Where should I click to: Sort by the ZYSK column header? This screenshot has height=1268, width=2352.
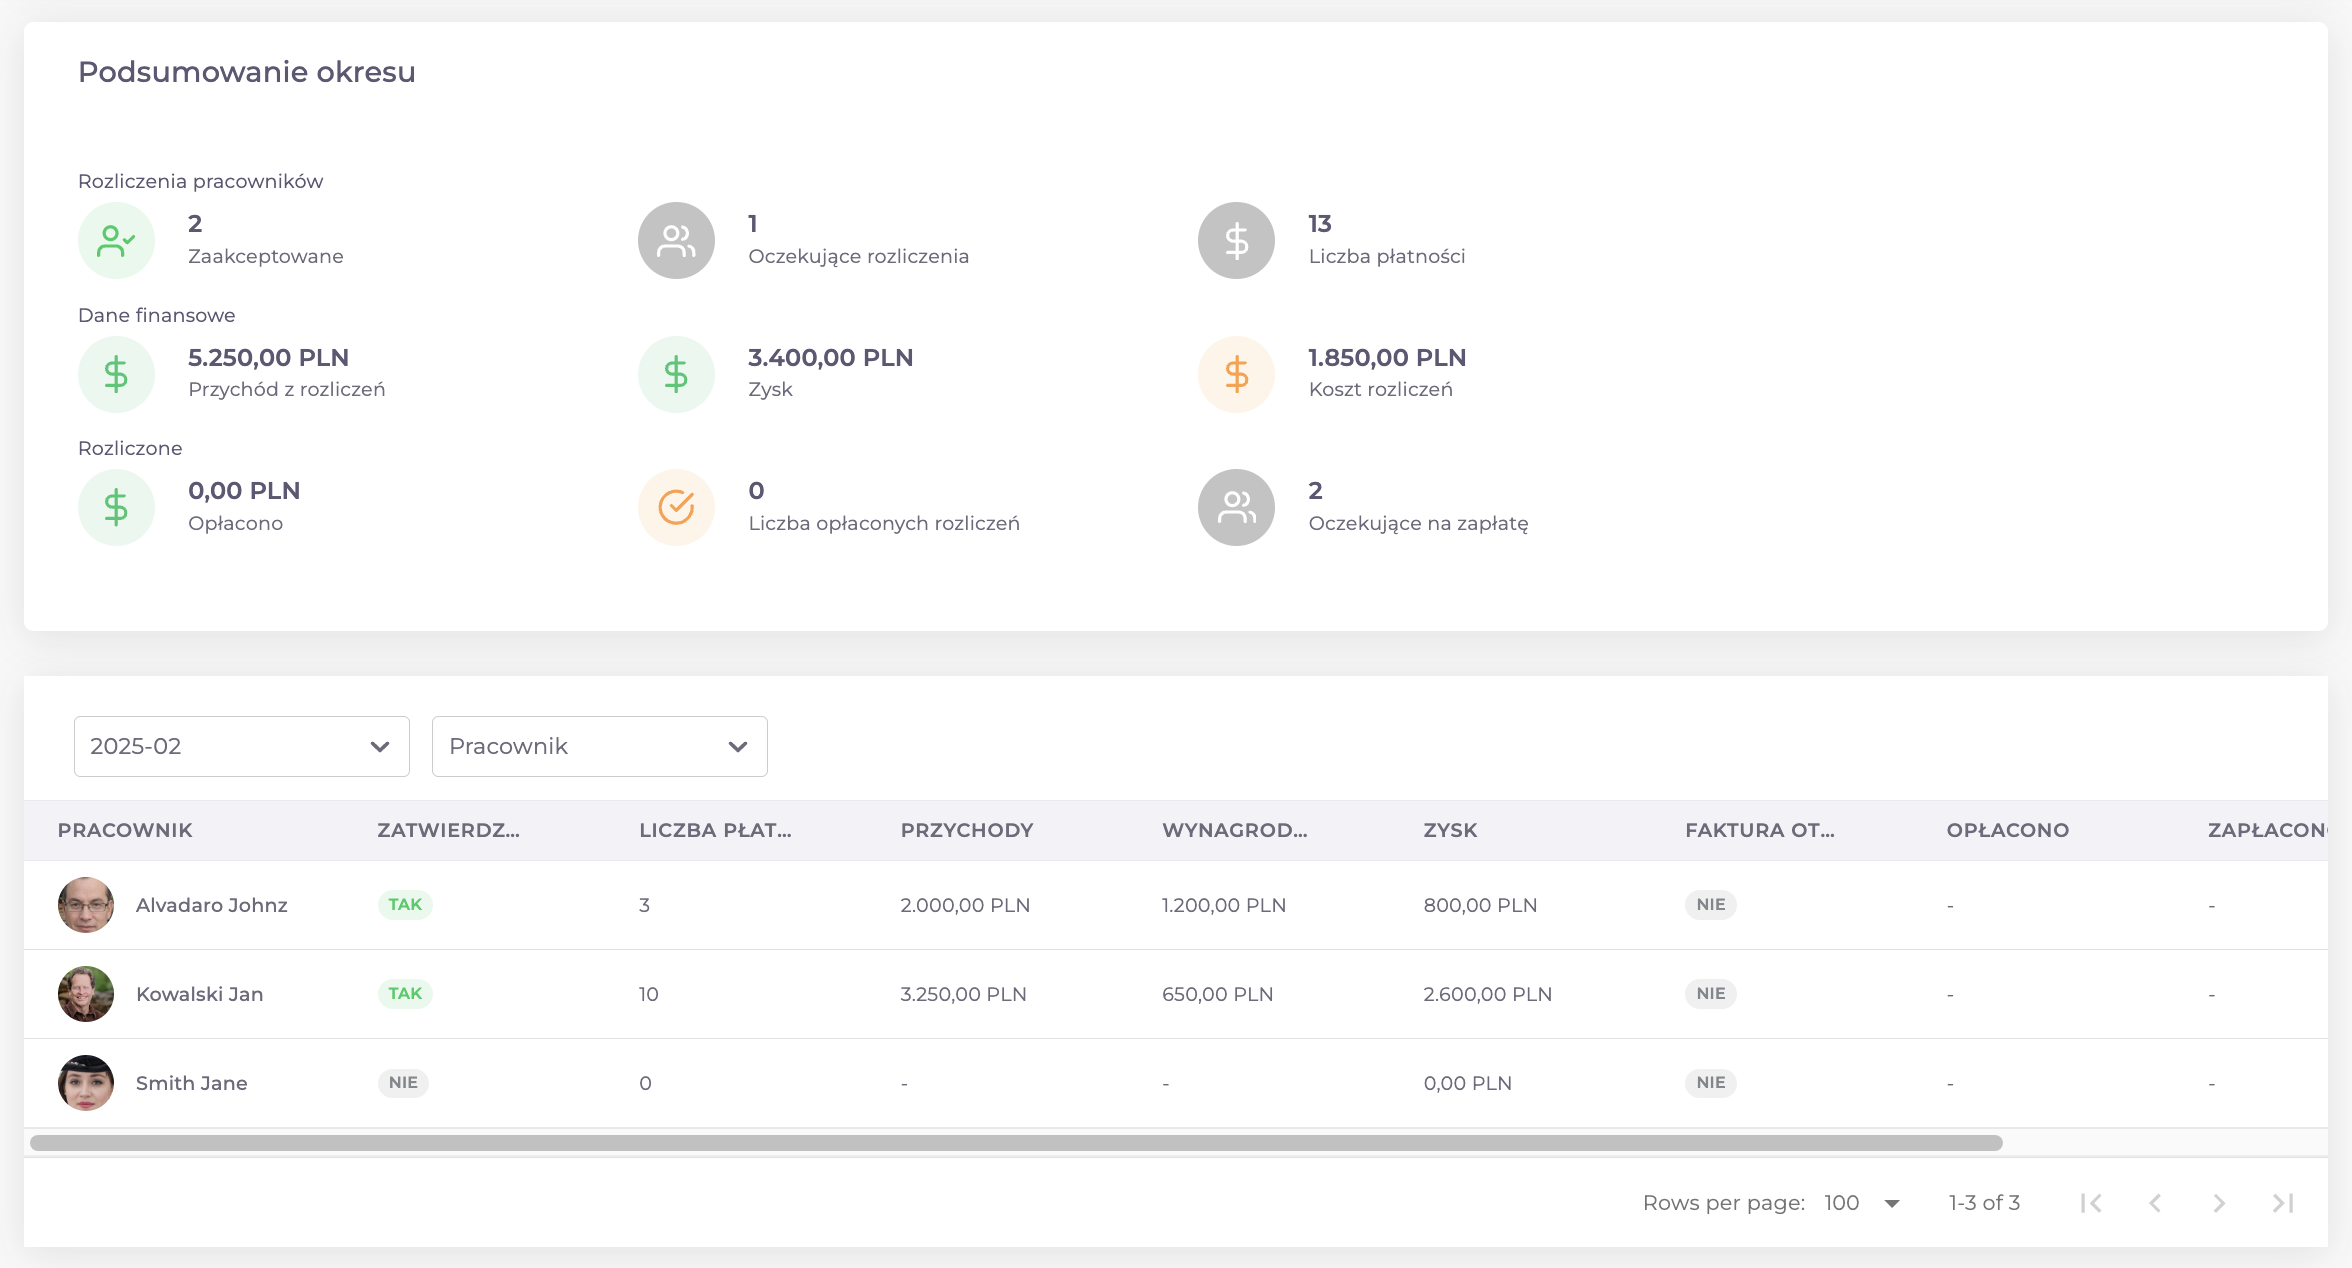tap(1450, 830)
